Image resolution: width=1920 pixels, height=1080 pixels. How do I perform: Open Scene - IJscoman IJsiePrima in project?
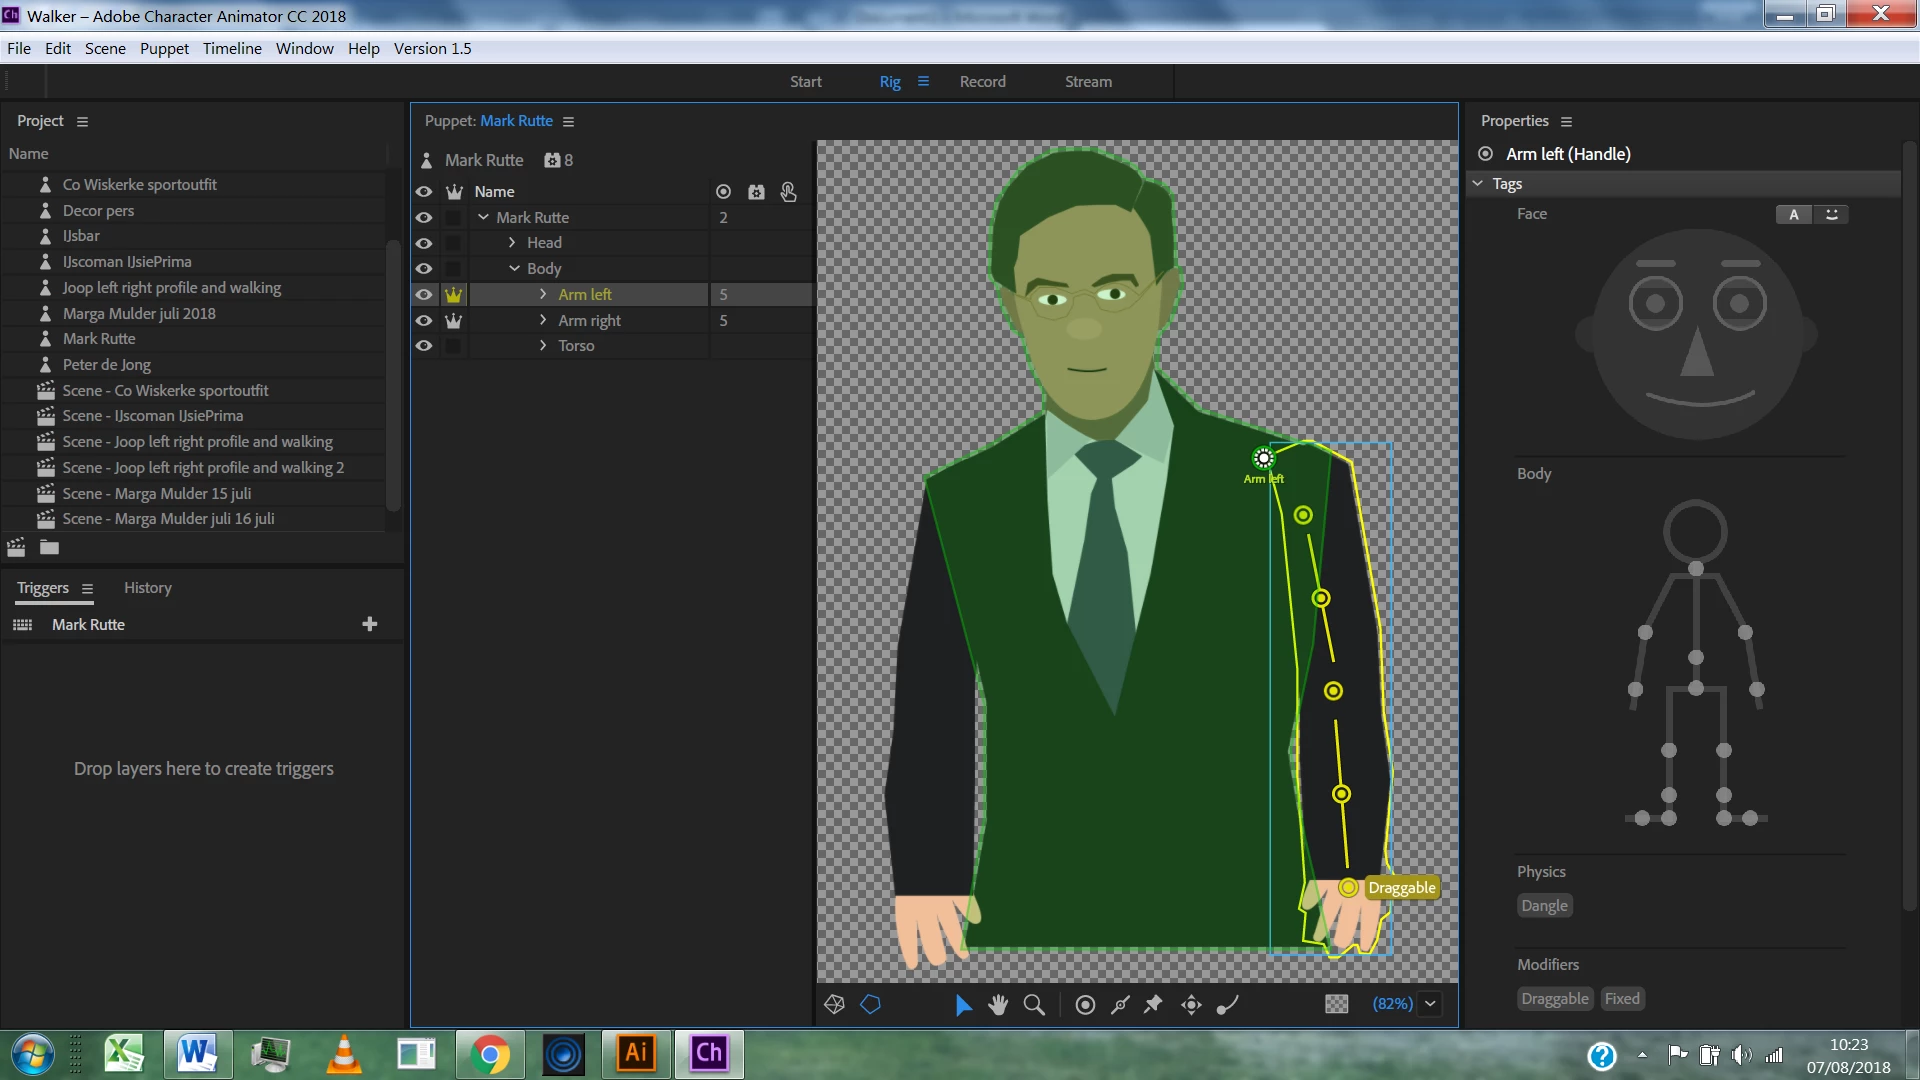(152, 416)
